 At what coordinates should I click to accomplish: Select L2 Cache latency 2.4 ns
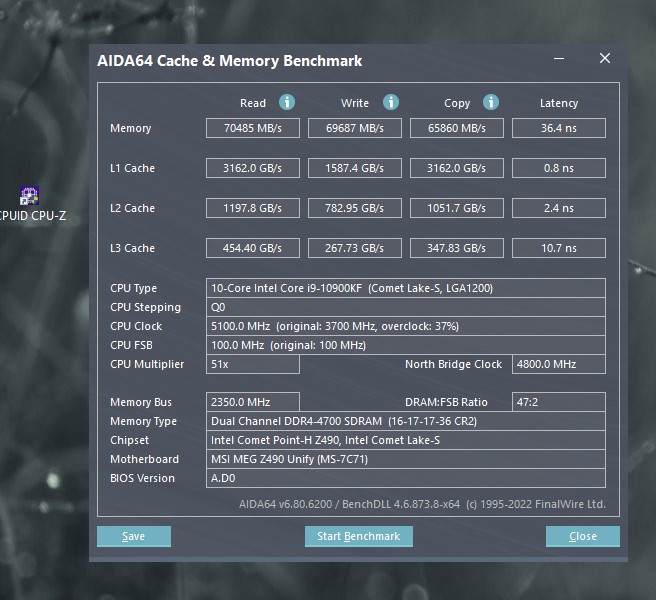coord(559,208)
